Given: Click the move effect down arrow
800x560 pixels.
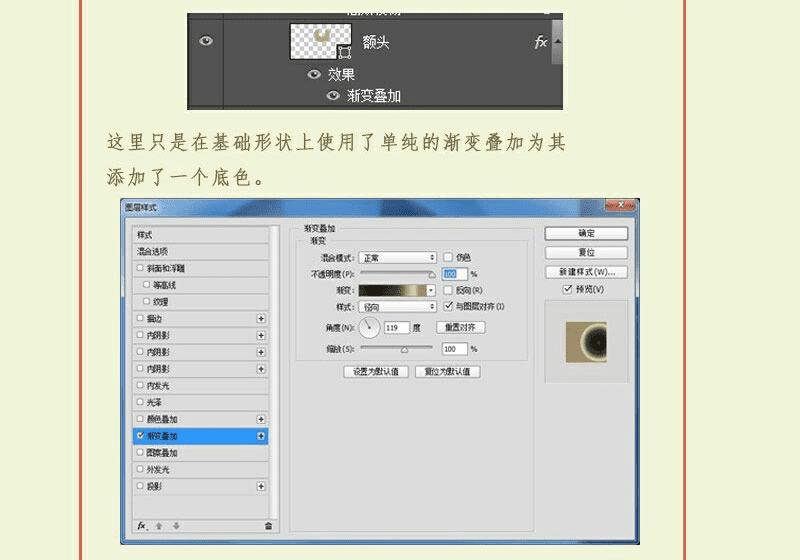Looking at the screenshot, I should click(176, 526).
